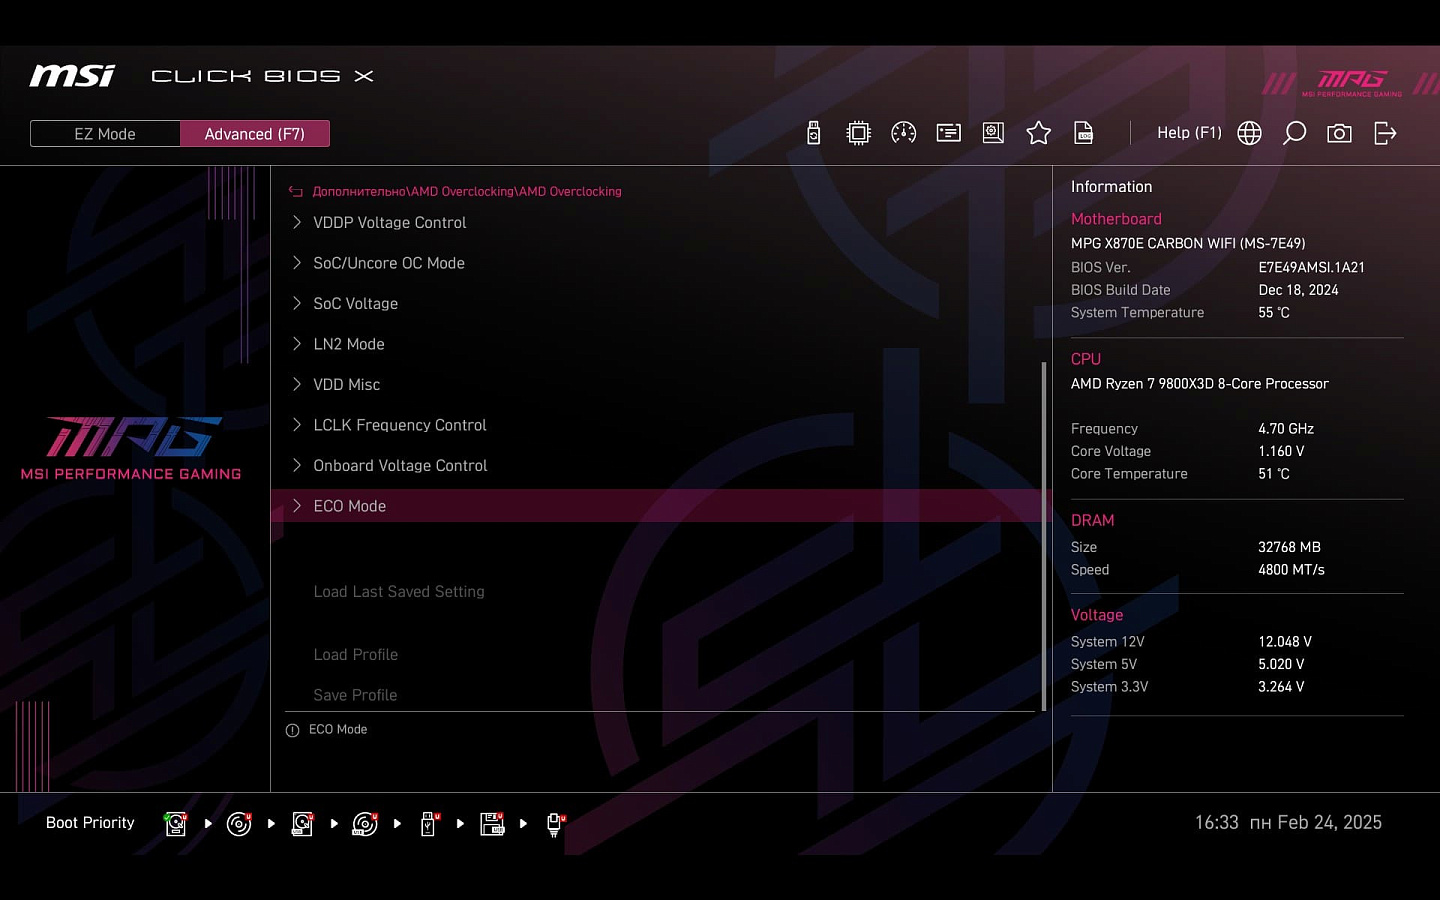Click the CPU heading in Information panel

[1086, 359]
